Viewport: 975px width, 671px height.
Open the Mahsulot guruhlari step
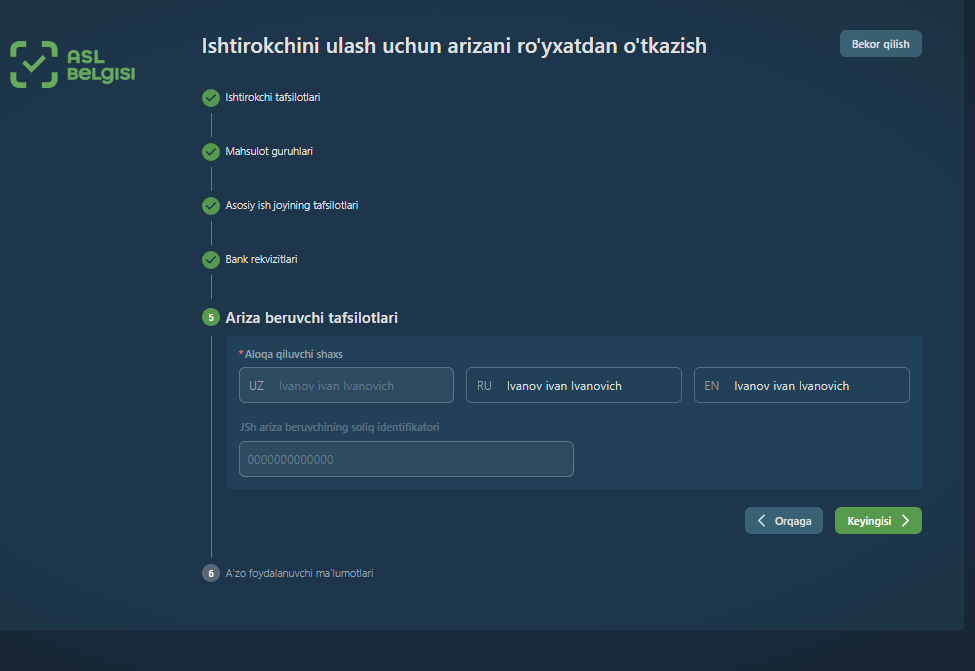point(269,152)
